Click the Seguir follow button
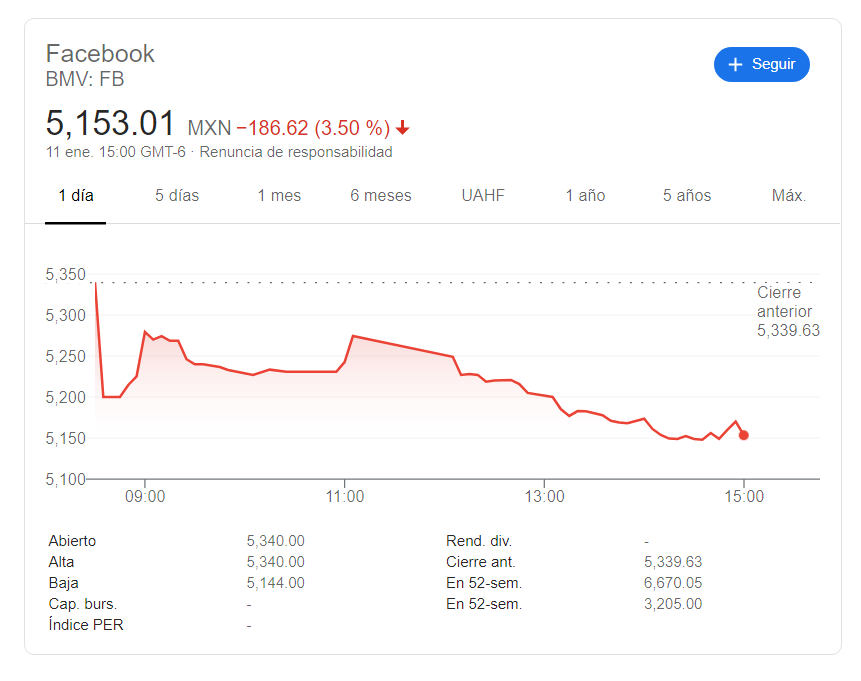 coord(761,64)
